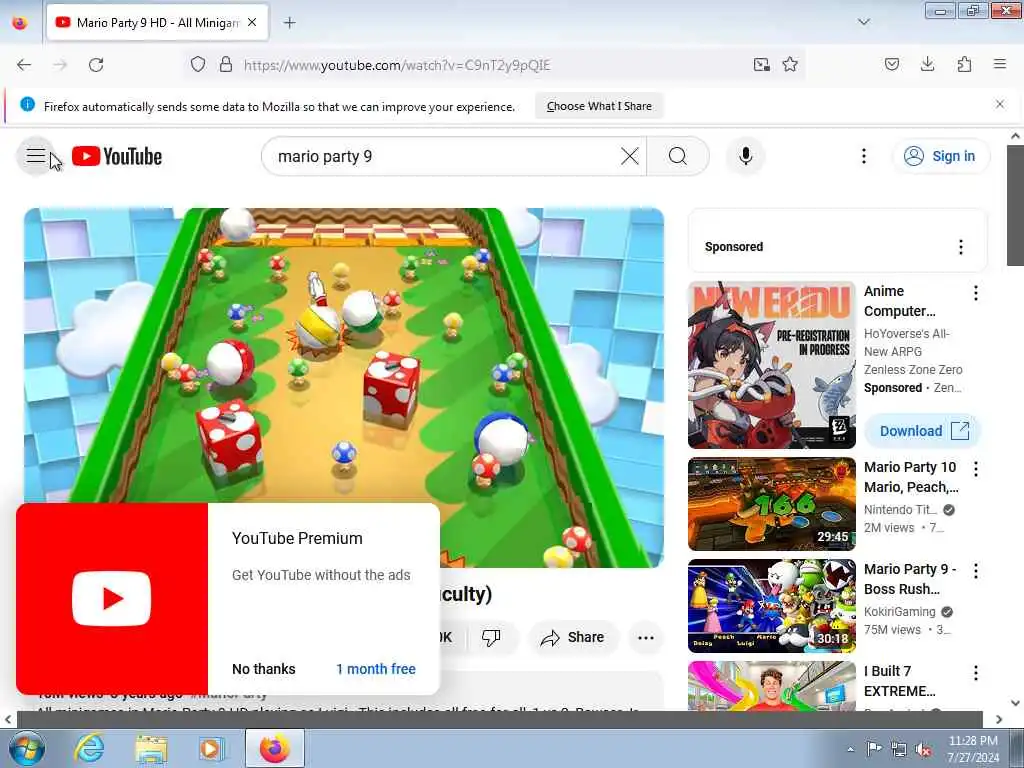Accept 1 month free Premium offer
Image resolution: width=1024 pixels, height=768 pixels.
click(x=376, y=669)
